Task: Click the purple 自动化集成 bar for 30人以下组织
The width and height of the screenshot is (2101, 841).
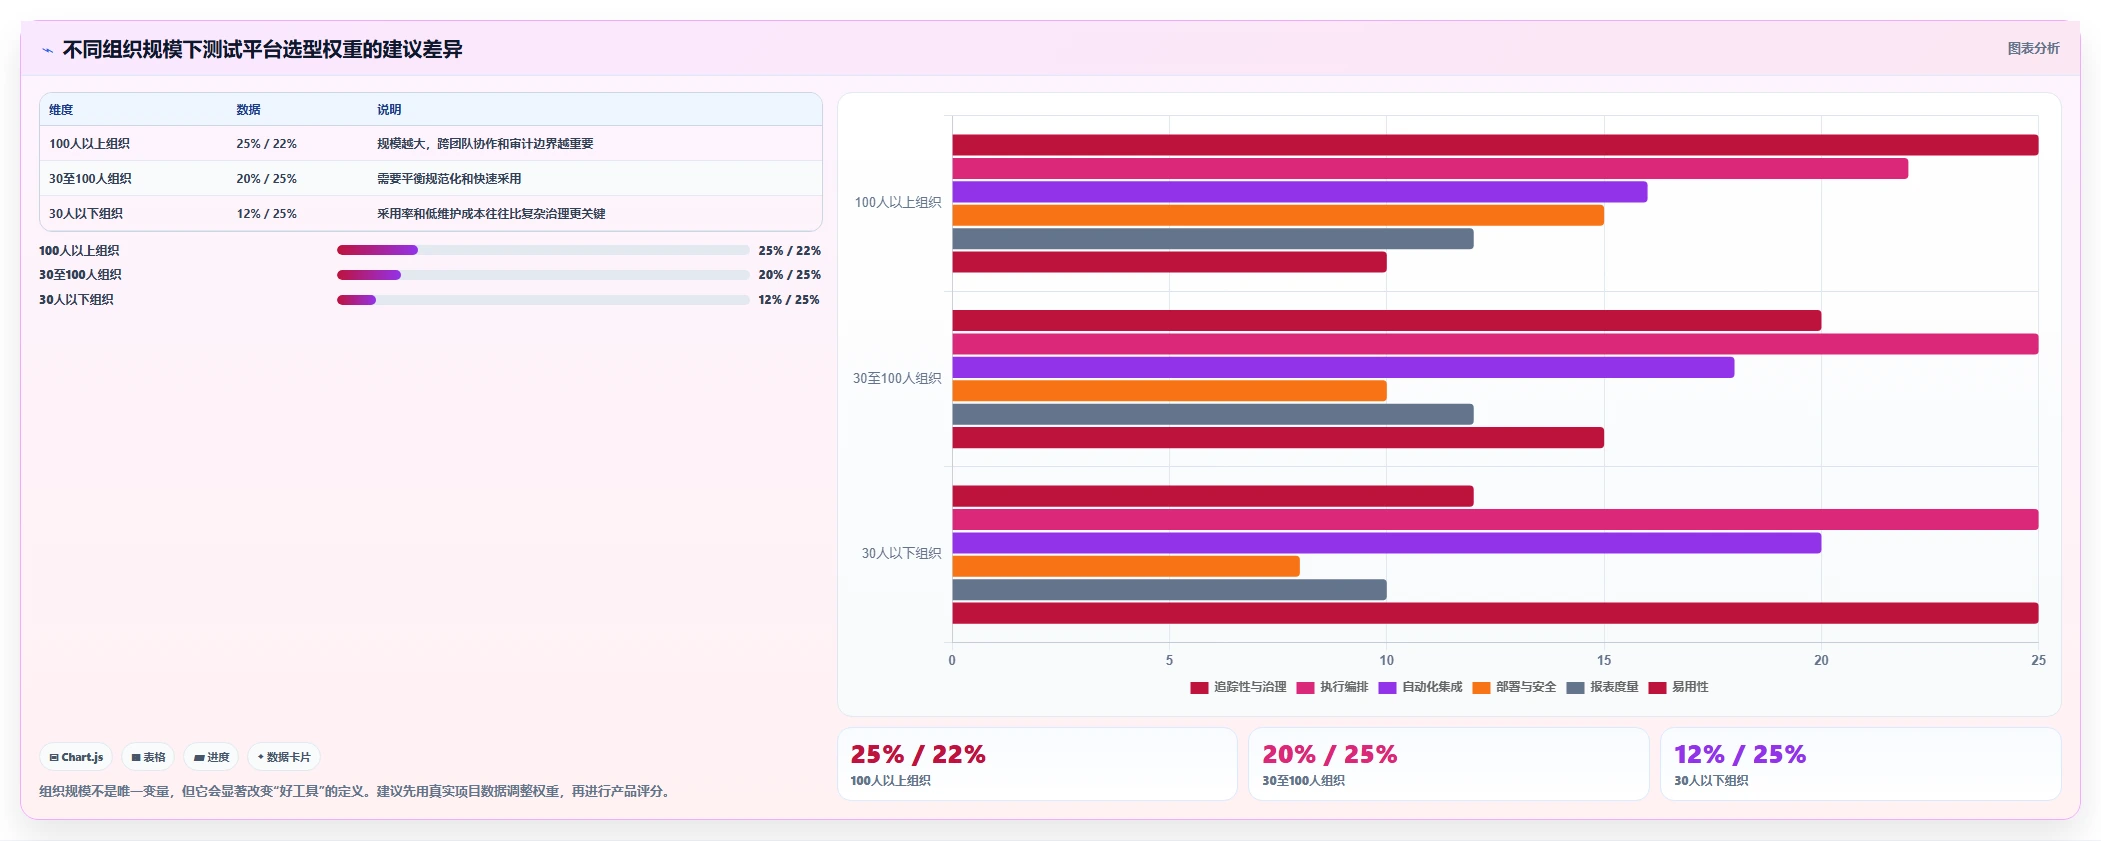Action: tap(1386, 543)
